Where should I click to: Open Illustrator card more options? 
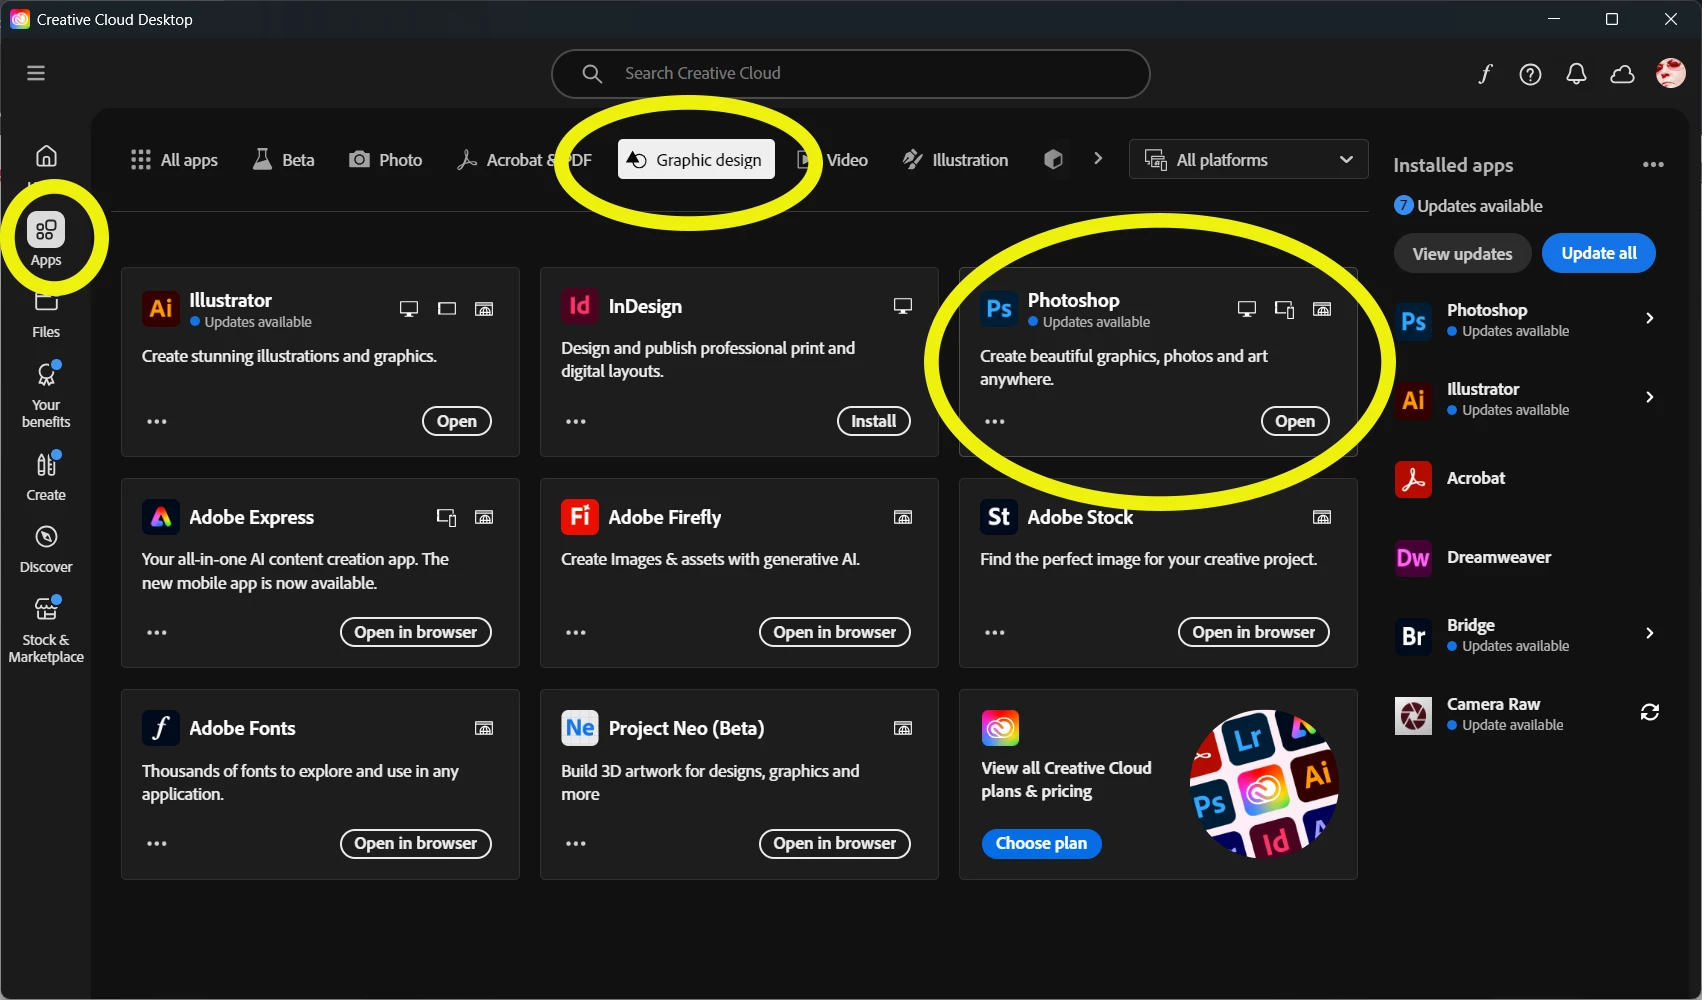(x=157, y=421)
